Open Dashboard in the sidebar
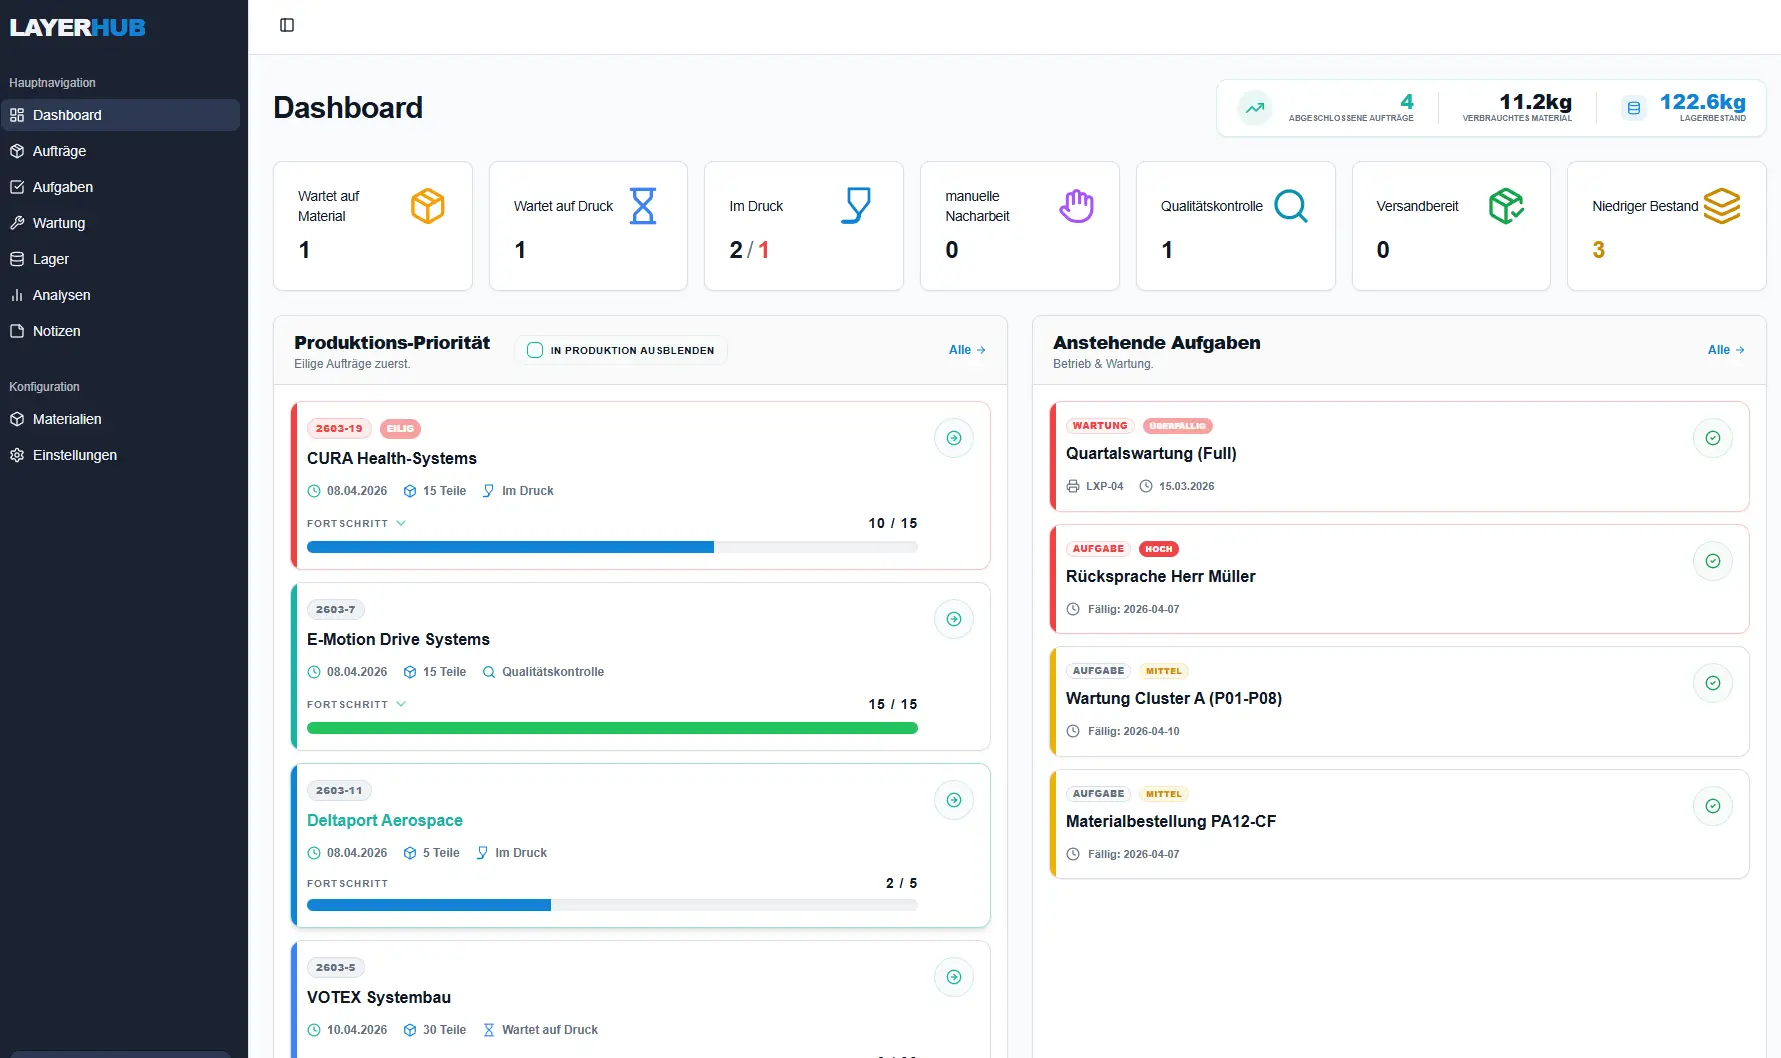1781x1058 pixels. click(120, 115)
